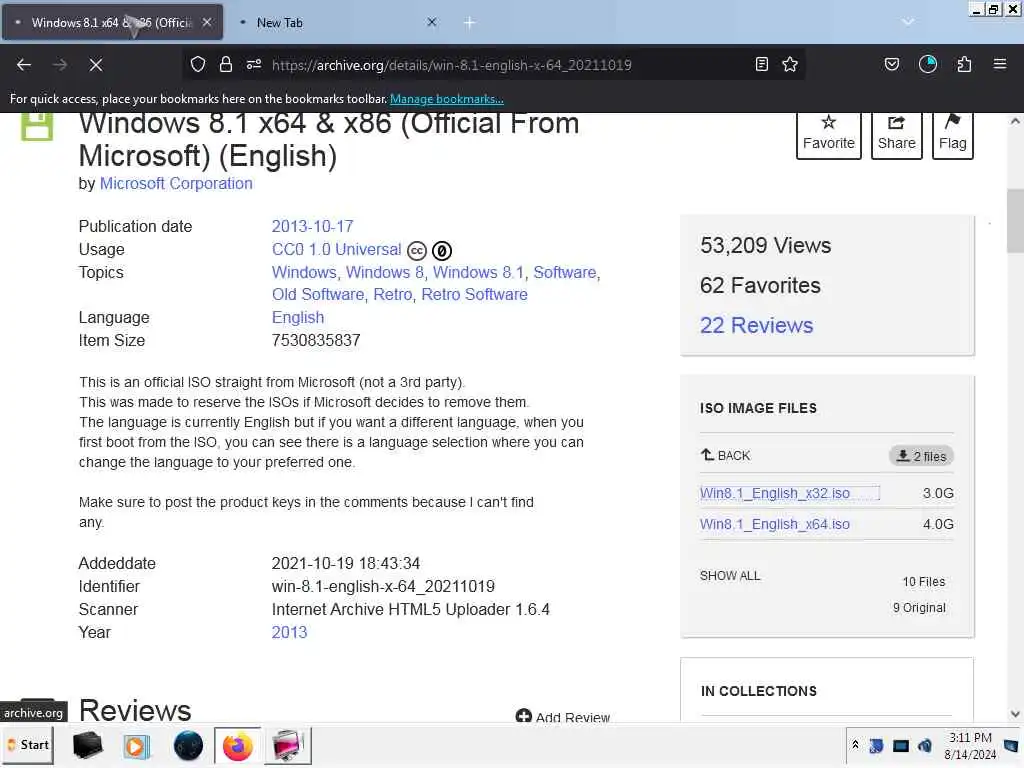The width and height of the screenshot is (1024, 768).
Task: Switch to the New Tab tab
Action: click(336, 22)
